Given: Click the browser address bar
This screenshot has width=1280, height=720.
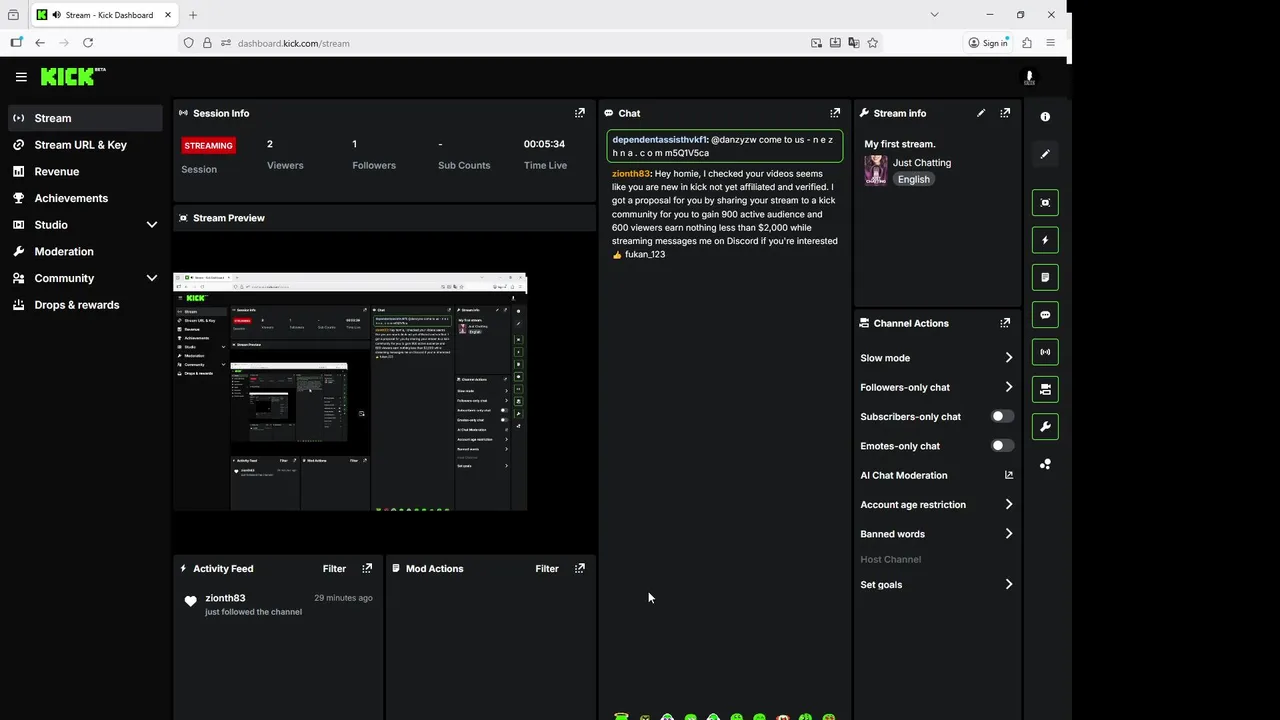Looking at the screenshot, I should [520, 43].
